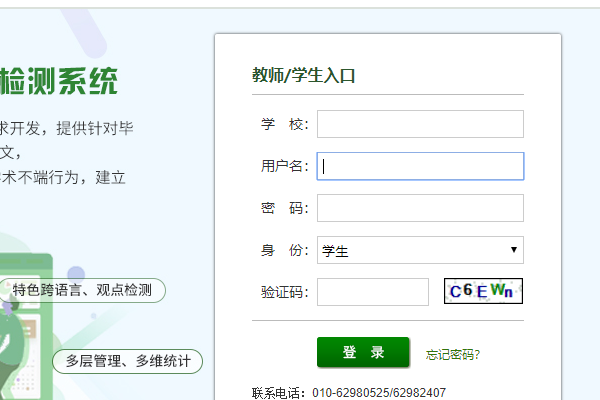This screenshot has width=600, height=400.
Task: Click the 密码 field label
Action: coord(284,208)
